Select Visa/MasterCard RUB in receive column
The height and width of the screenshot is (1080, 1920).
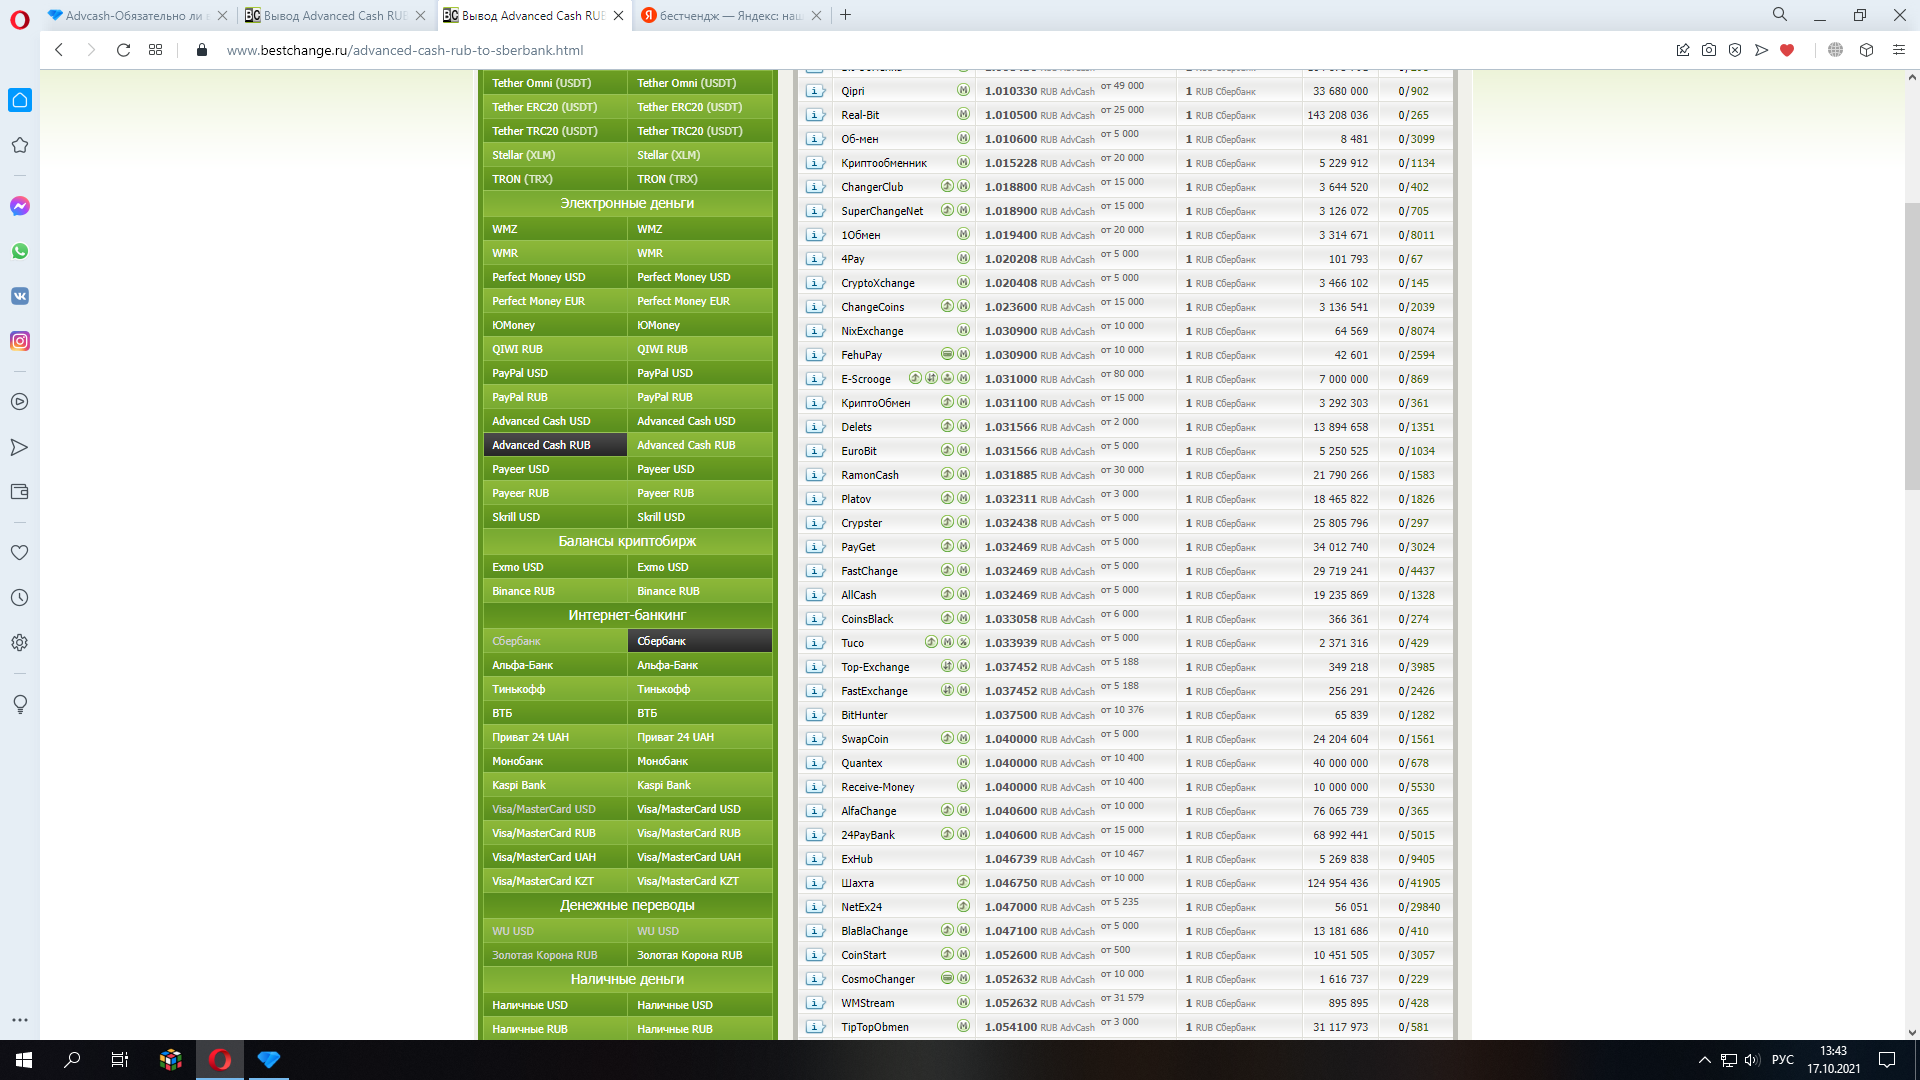coord(699,833)
